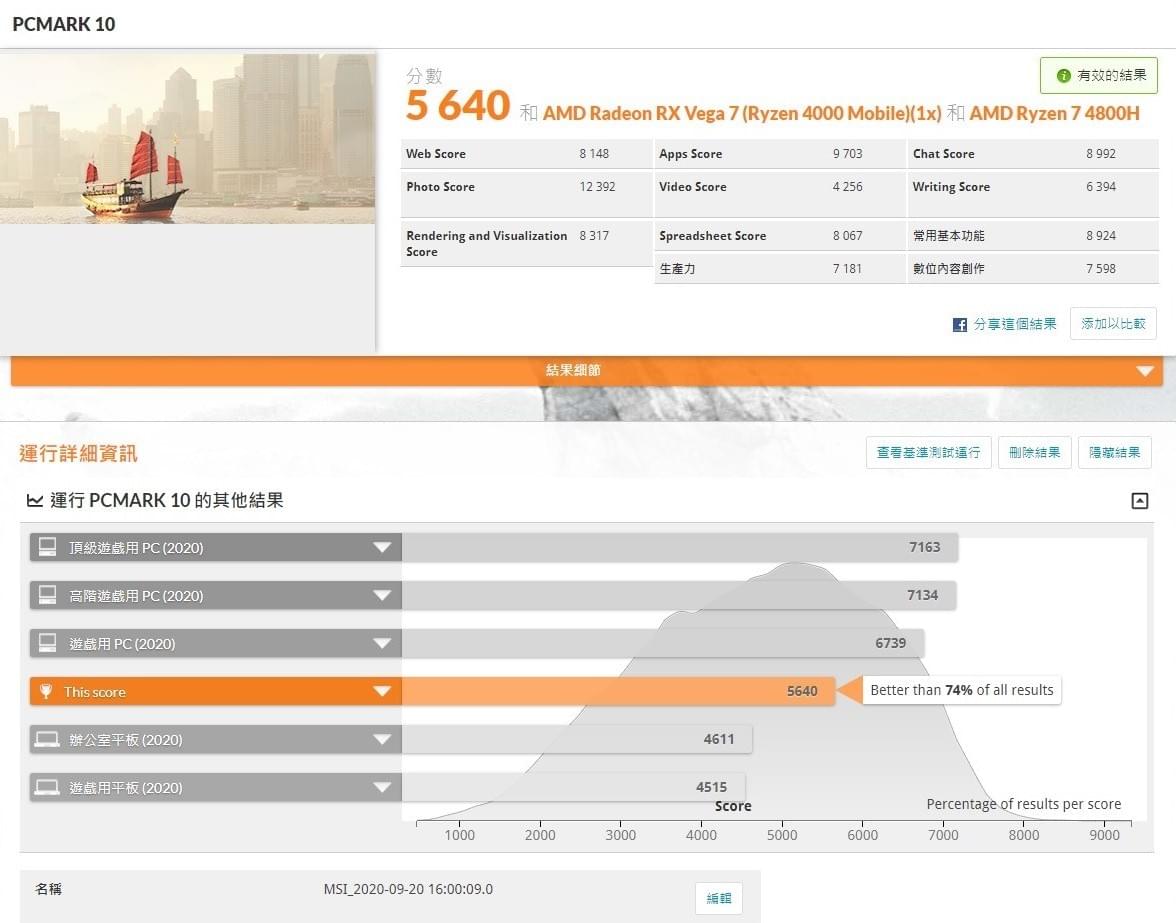Click the 常用基本功能 value 8 924
1176x923 pixels.
click(1101, 235)
